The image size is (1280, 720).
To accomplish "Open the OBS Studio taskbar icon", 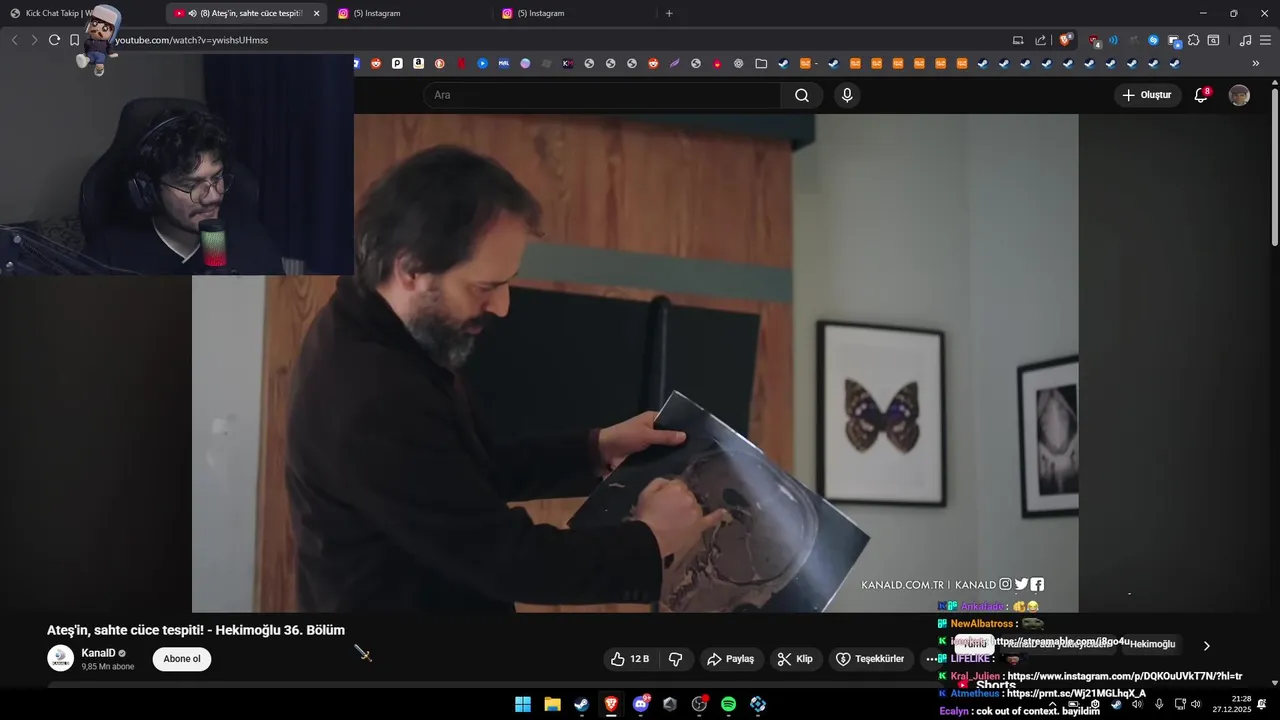I will point(699,704).
